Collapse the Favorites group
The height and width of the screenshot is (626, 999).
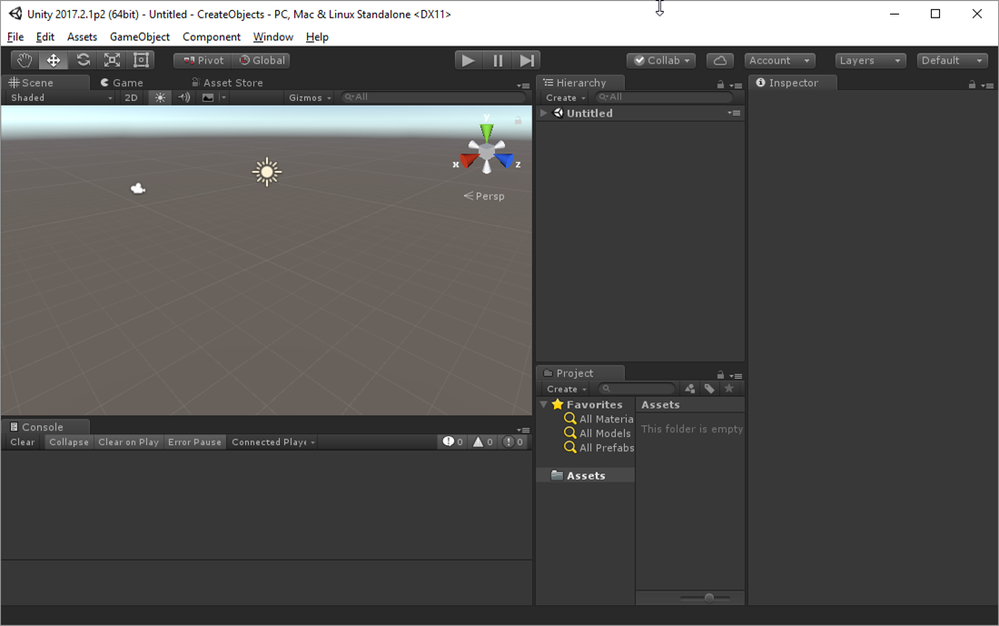click(x=543, y=404)
